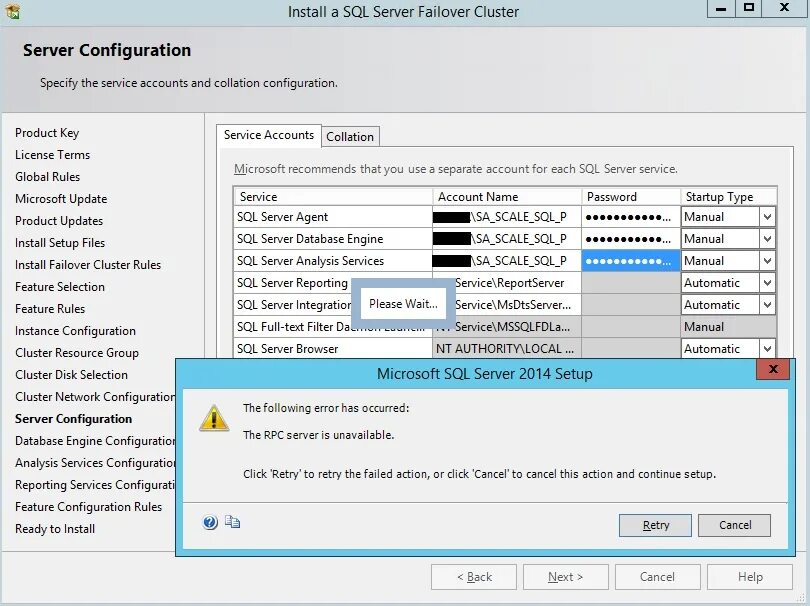Select the SQL Server Browser service row
The image size is (810, 606).
333,349
